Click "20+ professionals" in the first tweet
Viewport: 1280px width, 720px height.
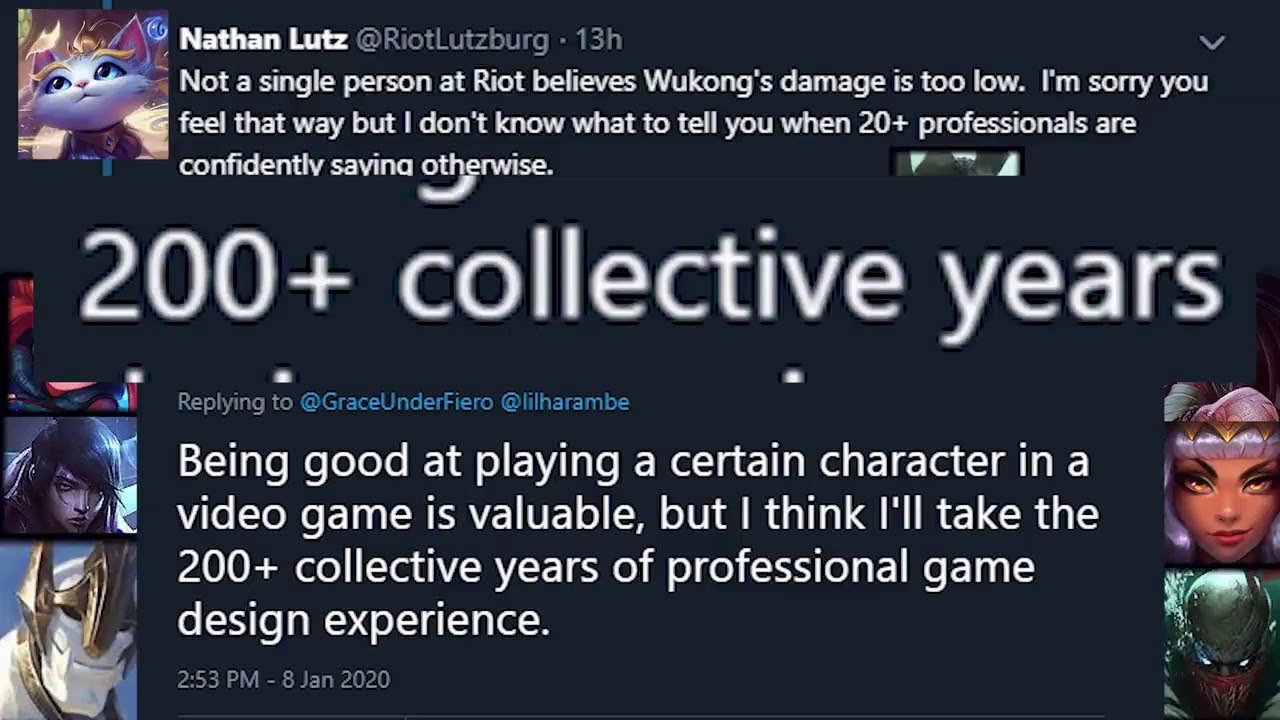coord(1010,124)
